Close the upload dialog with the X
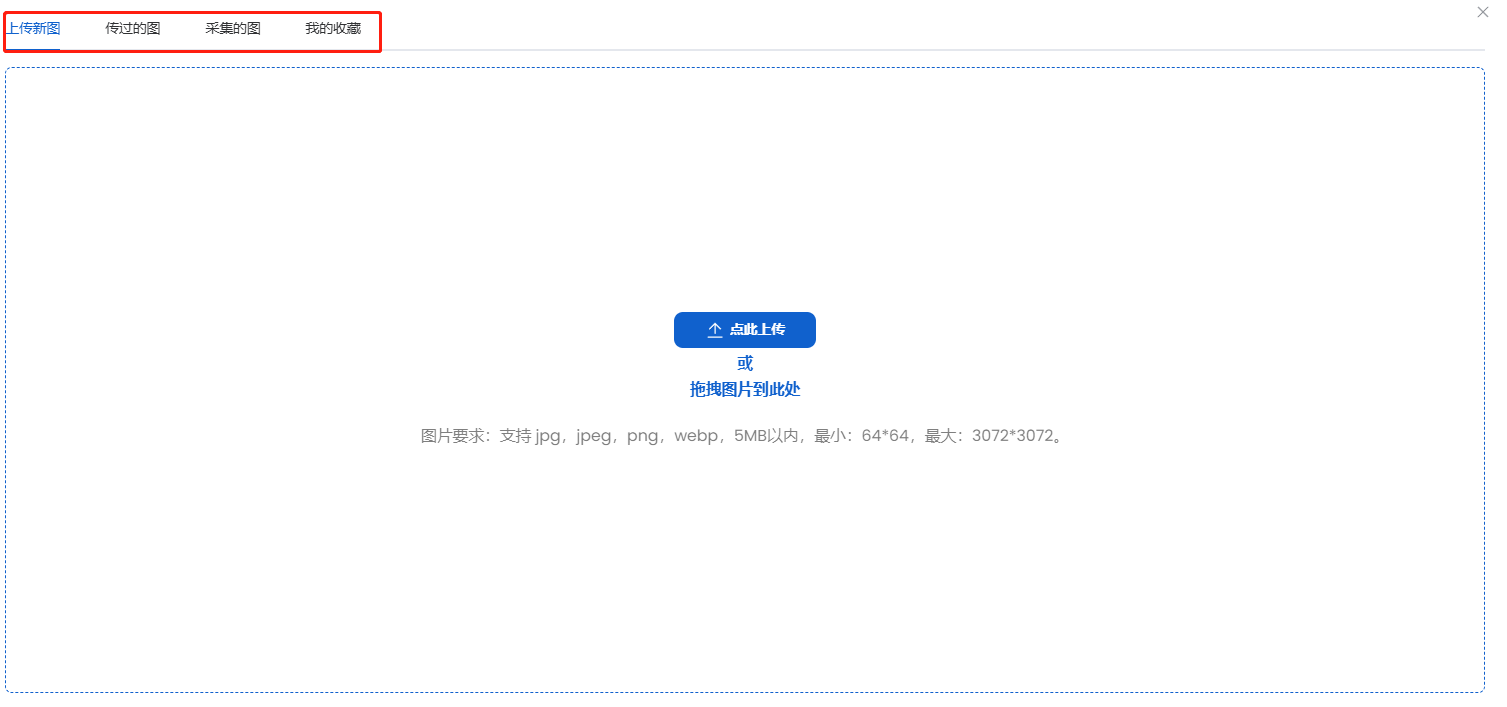 pyautogui.click(x=1483, y=12)
